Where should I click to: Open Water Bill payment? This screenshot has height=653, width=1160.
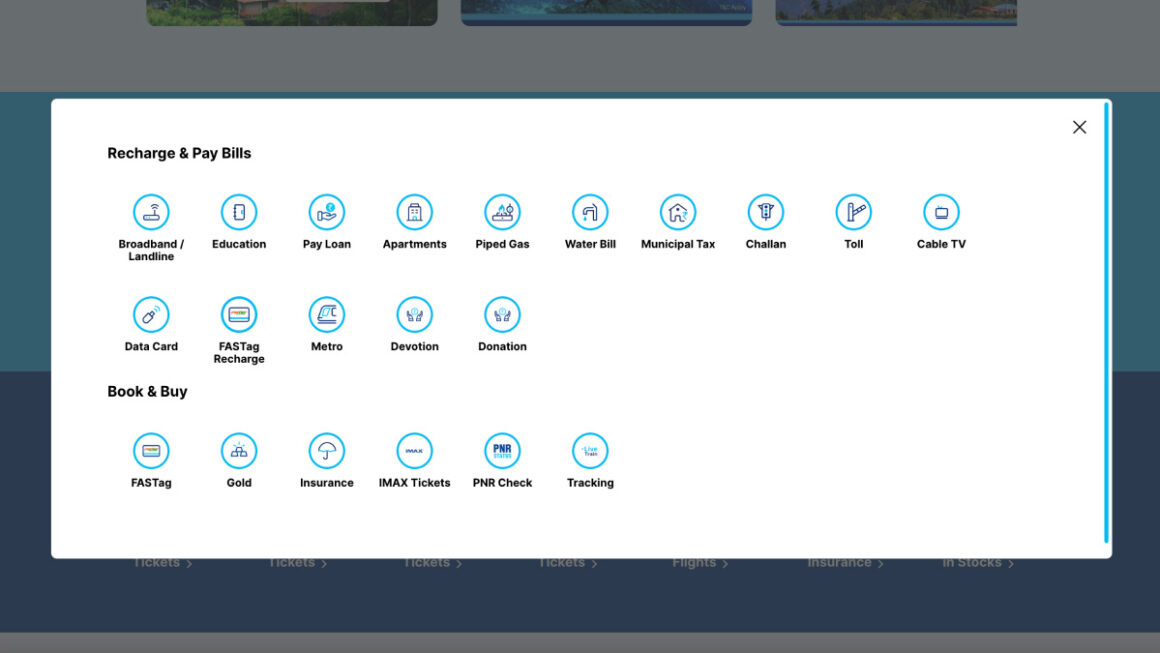click(590, 213)
